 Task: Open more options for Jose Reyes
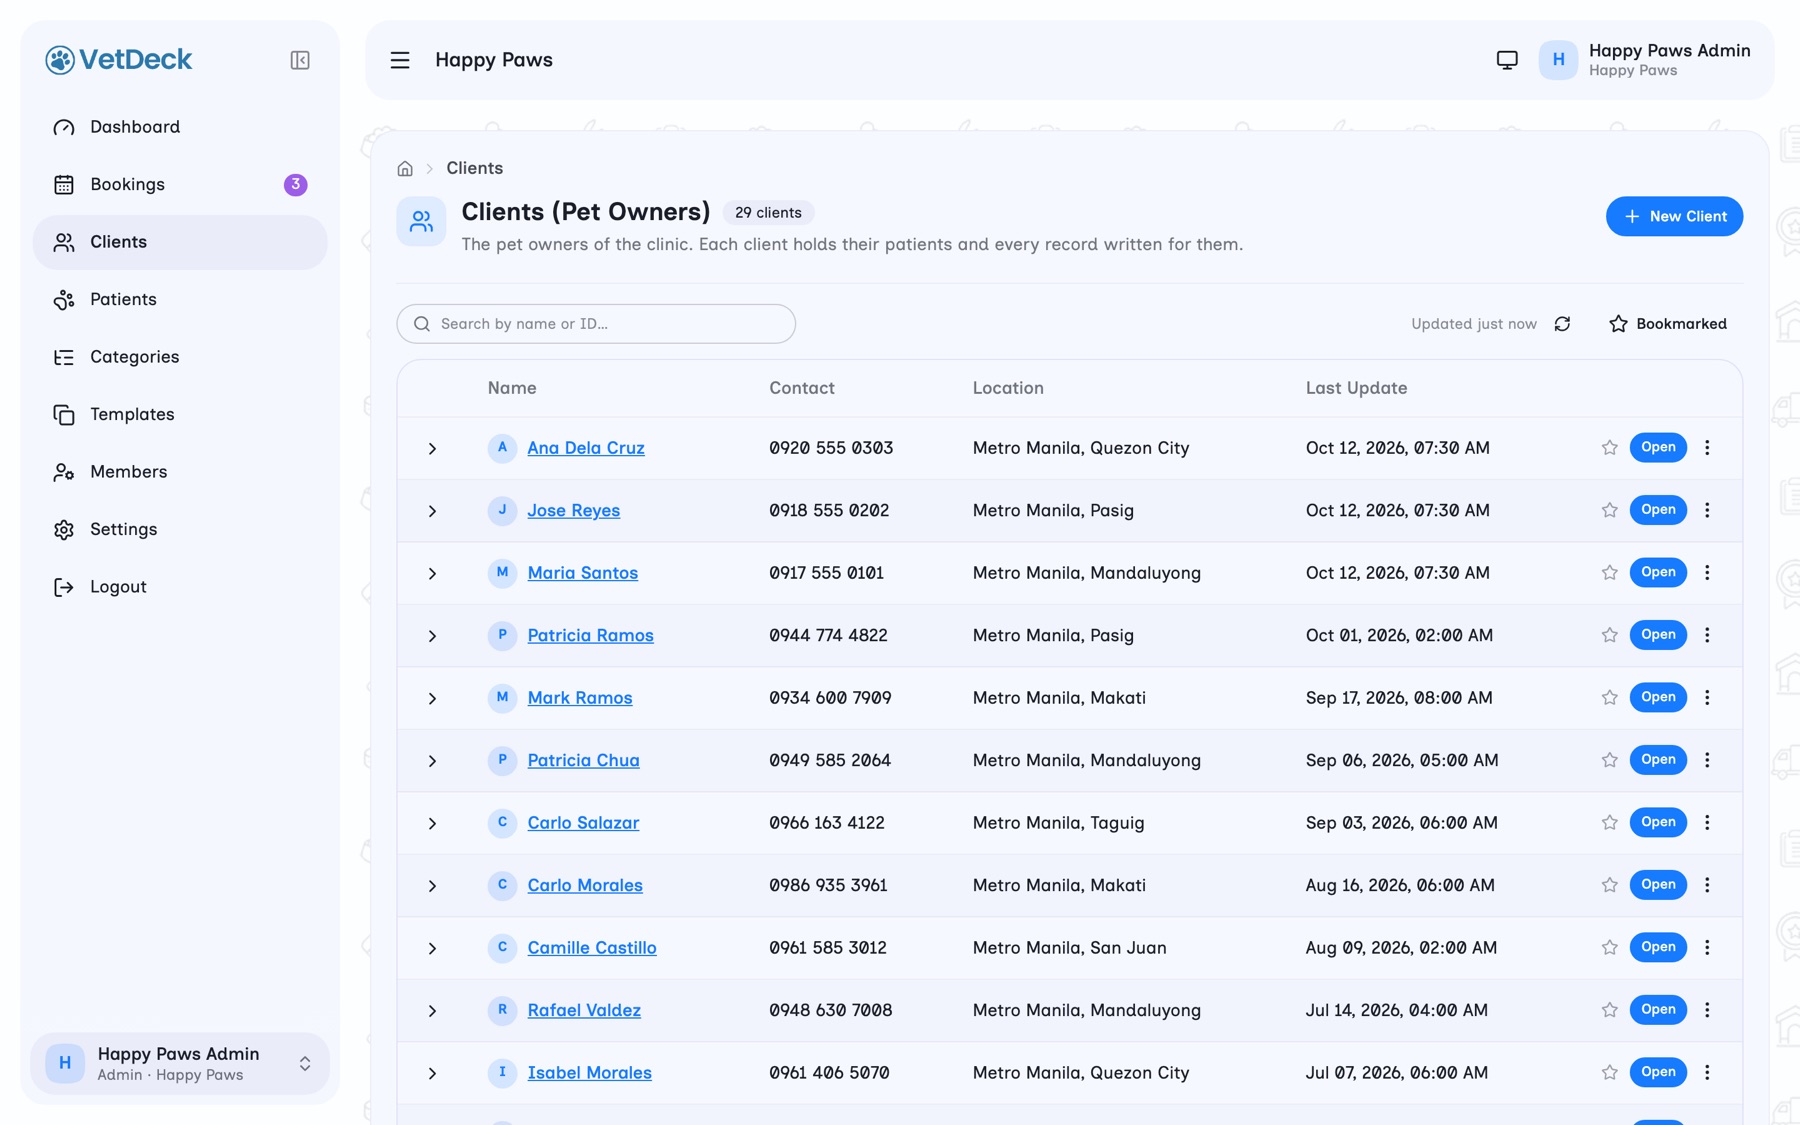(1707, 510)
